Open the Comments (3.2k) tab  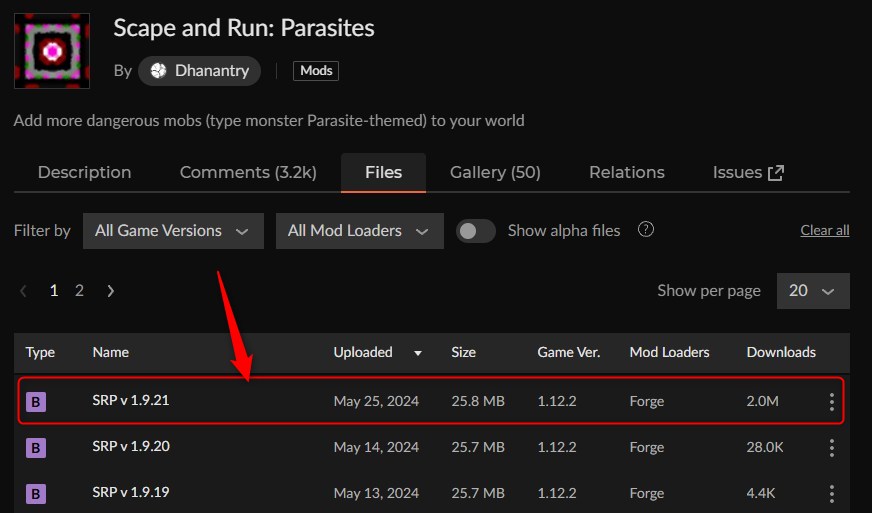point(248,172)
